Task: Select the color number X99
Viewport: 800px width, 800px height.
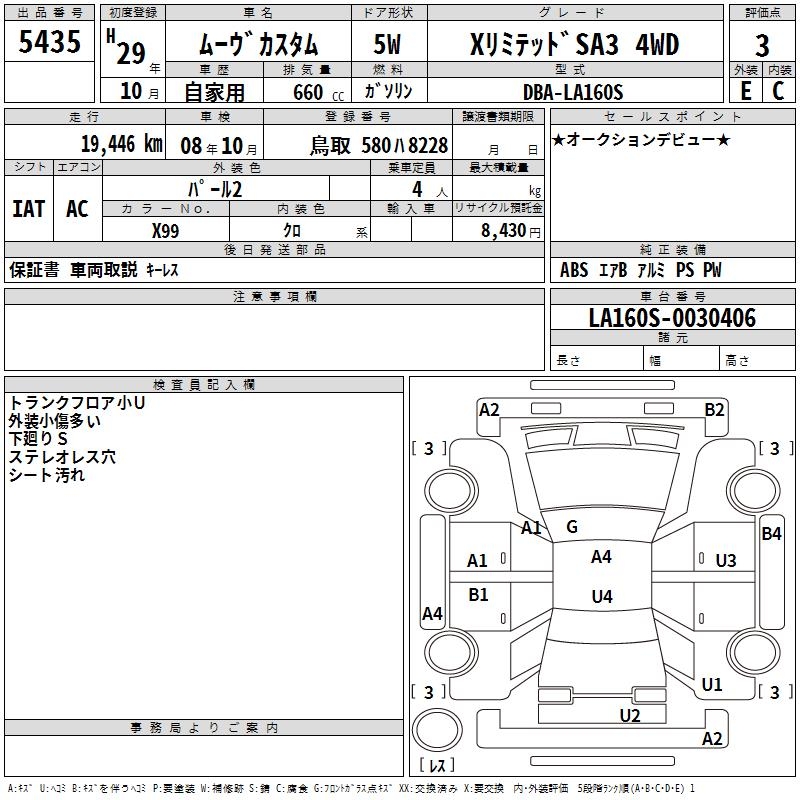Action: click(166, 231)
